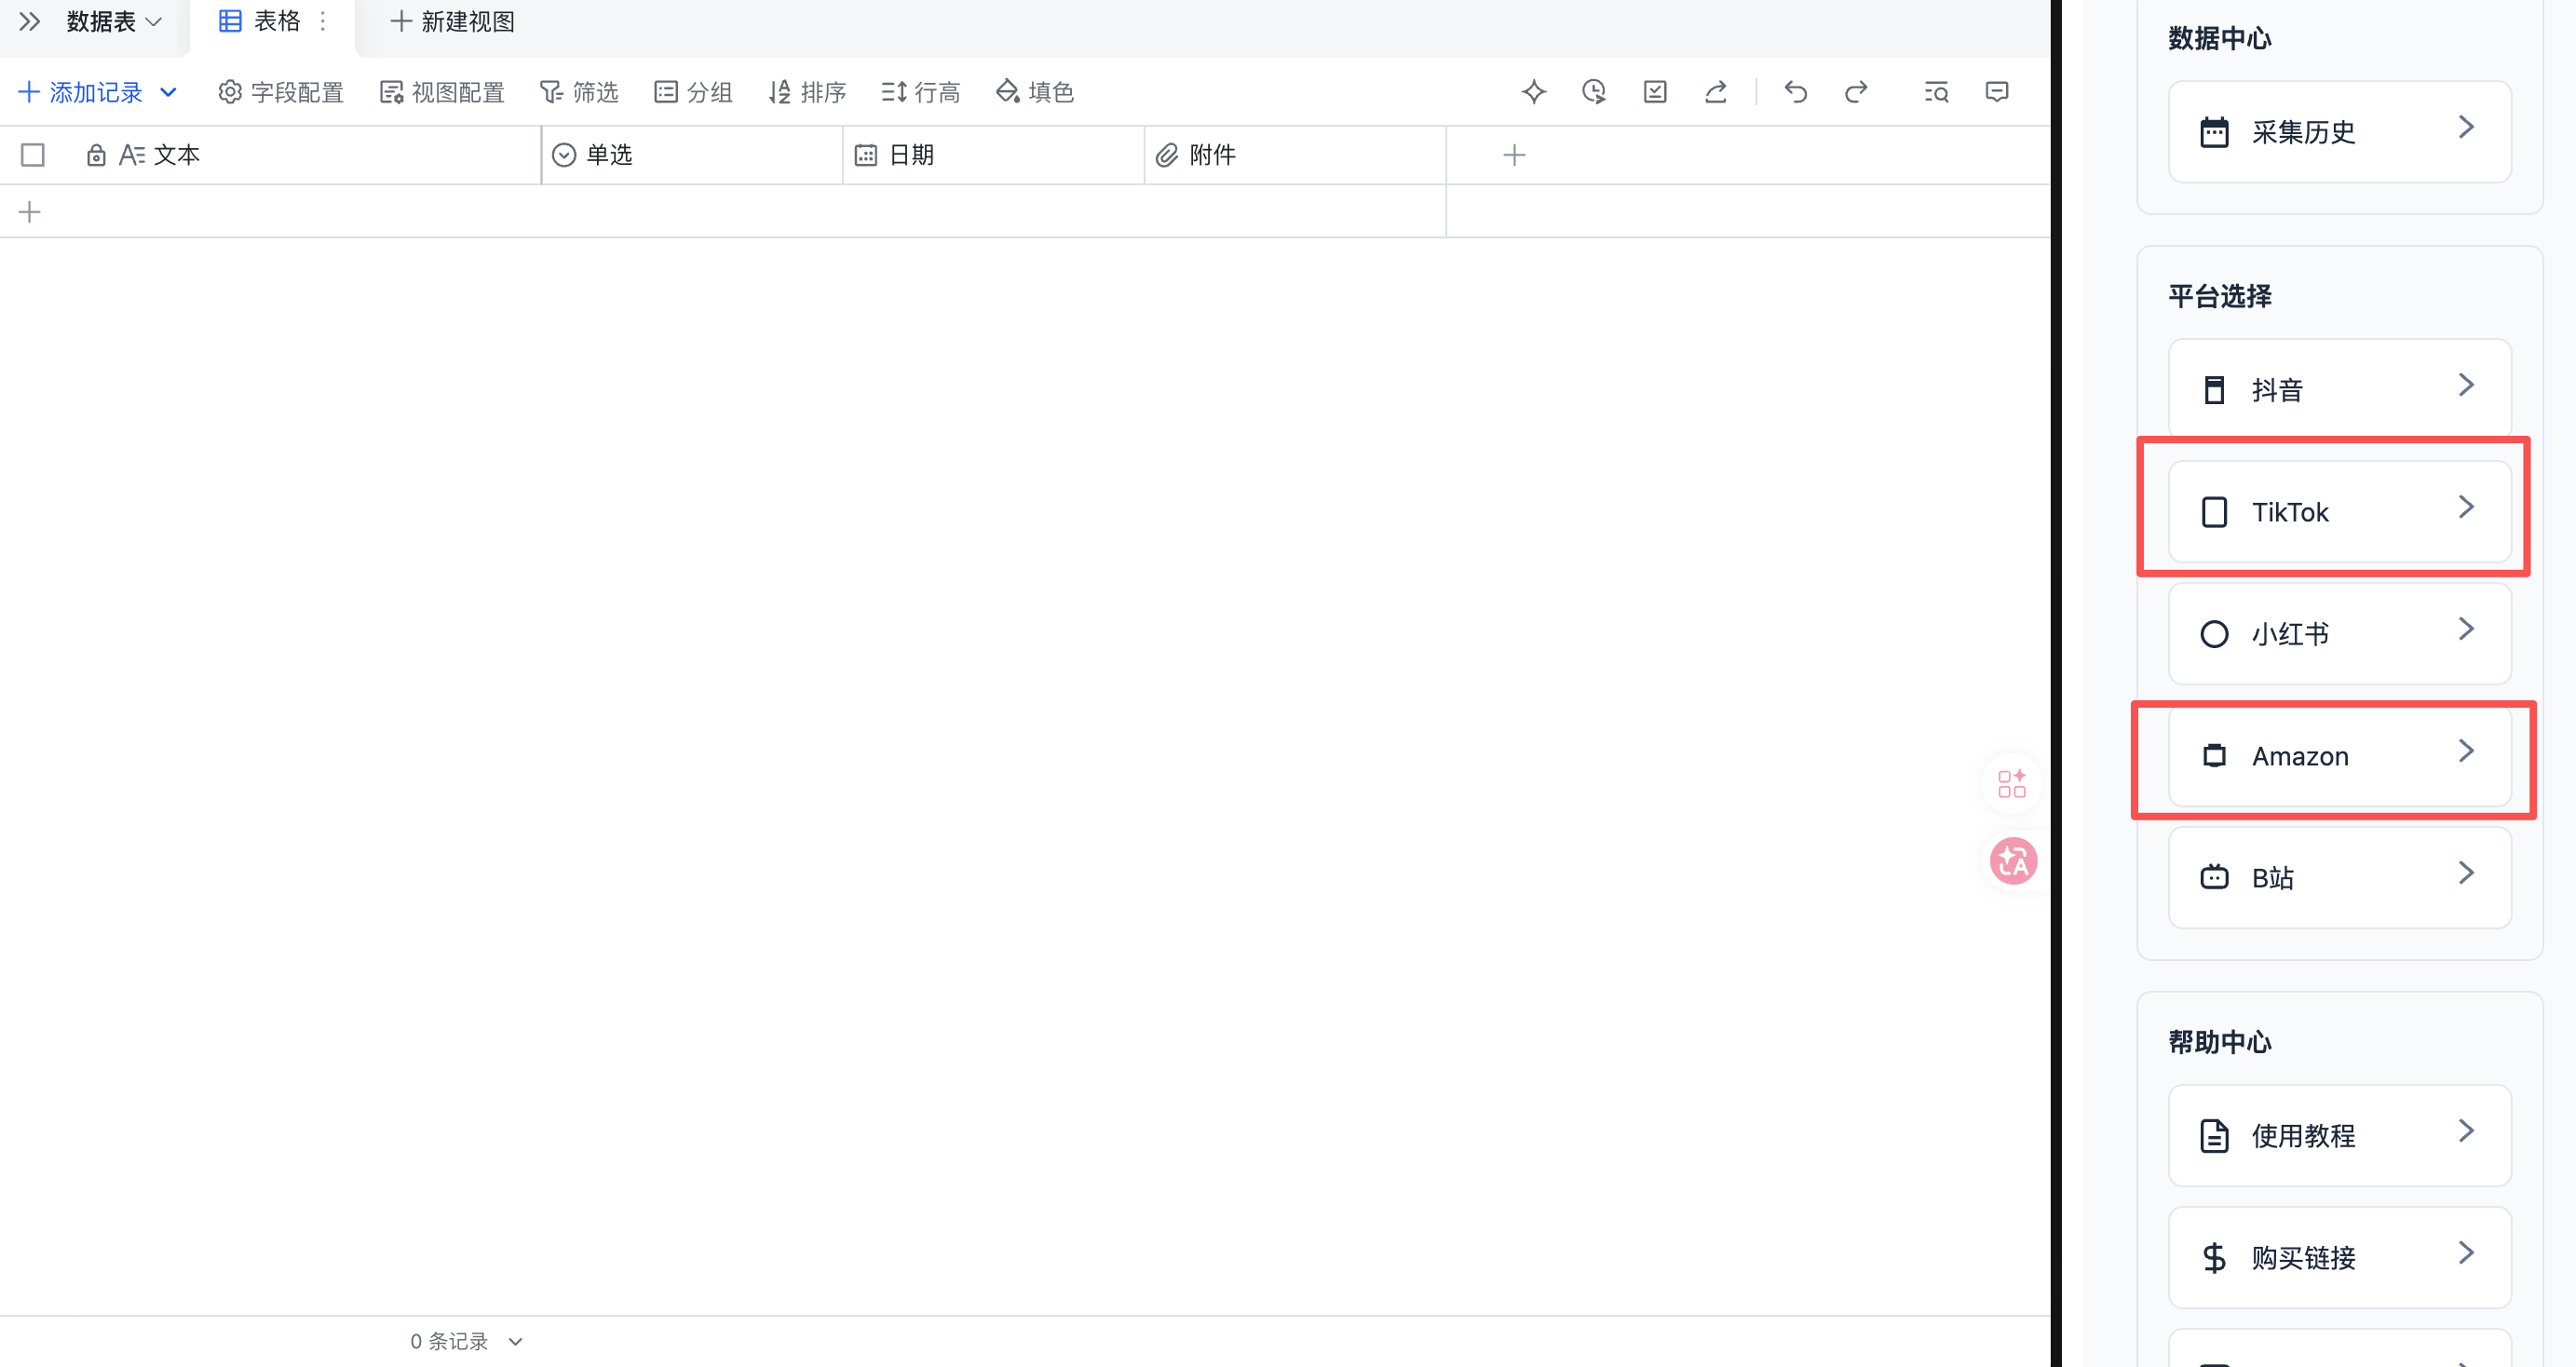Screen dimensions: 2576x1367
Task: Click the 文本 column header
Action: (271, 155)
